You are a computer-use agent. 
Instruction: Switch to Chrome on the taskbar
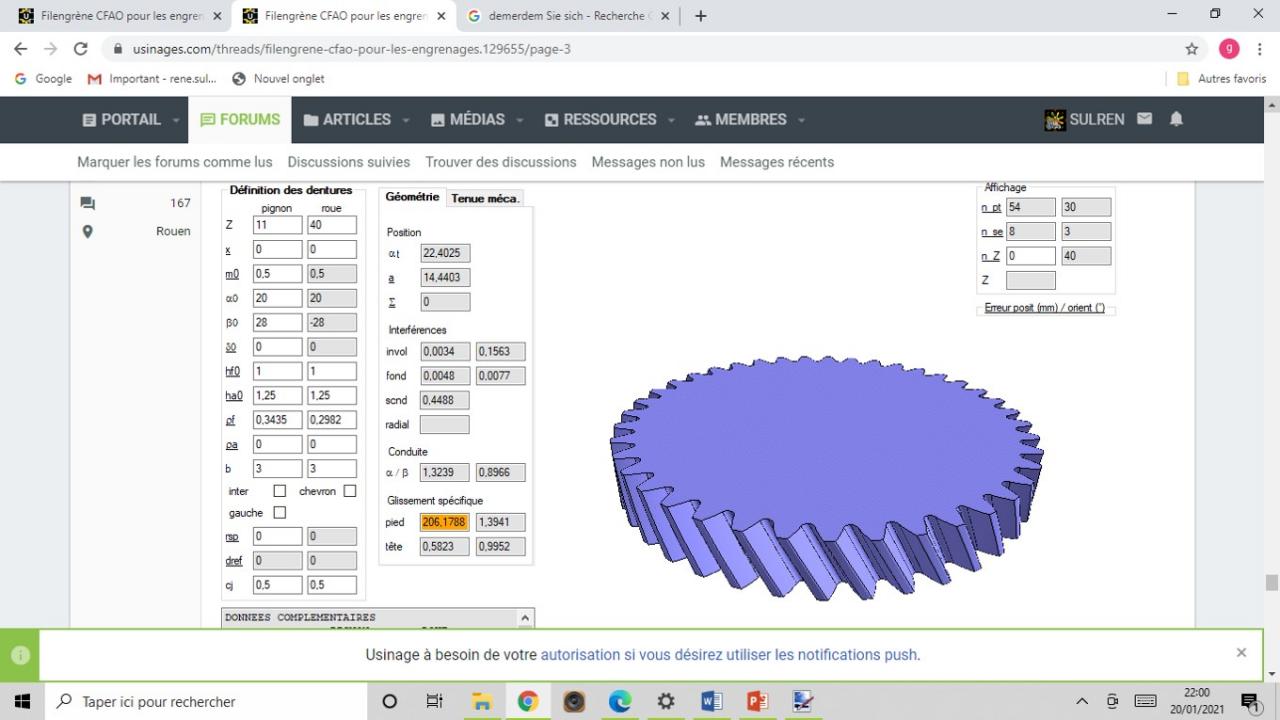click(528, 701)
